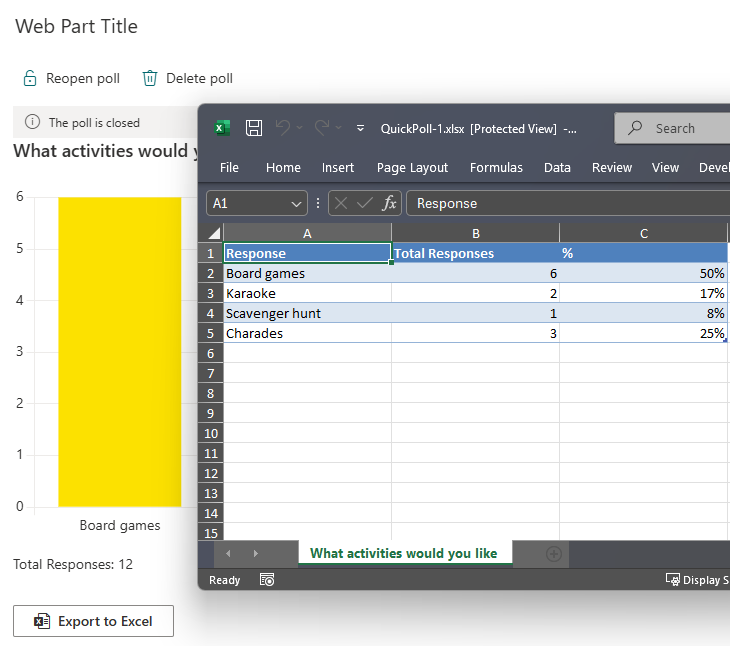Screen dimensions: 730x646
Task: Click the Select All corner triangle
Action: (214, 233)
